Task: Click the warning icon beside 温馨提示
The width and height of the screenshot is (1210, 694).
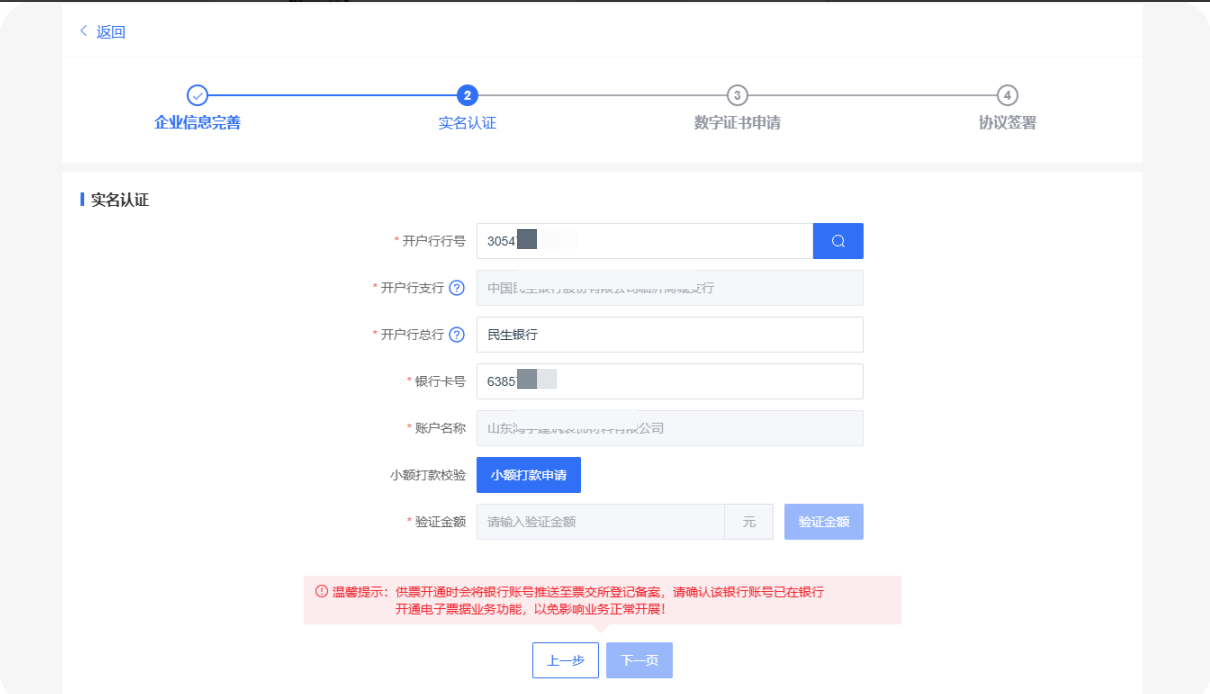Action: (322, 591)
